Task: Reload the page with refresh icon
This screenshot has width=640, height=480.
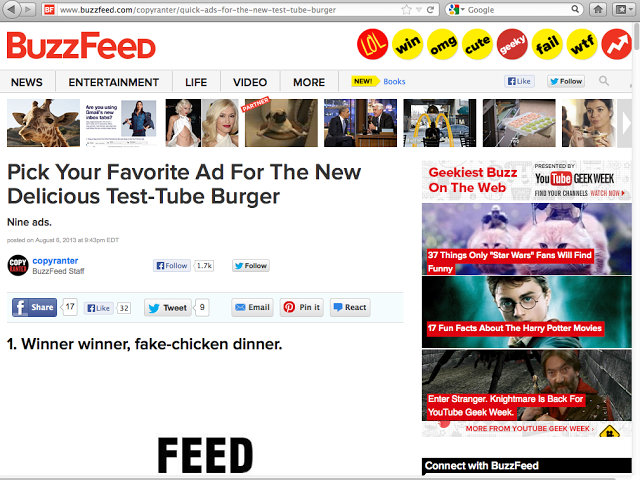Action: 430,9
